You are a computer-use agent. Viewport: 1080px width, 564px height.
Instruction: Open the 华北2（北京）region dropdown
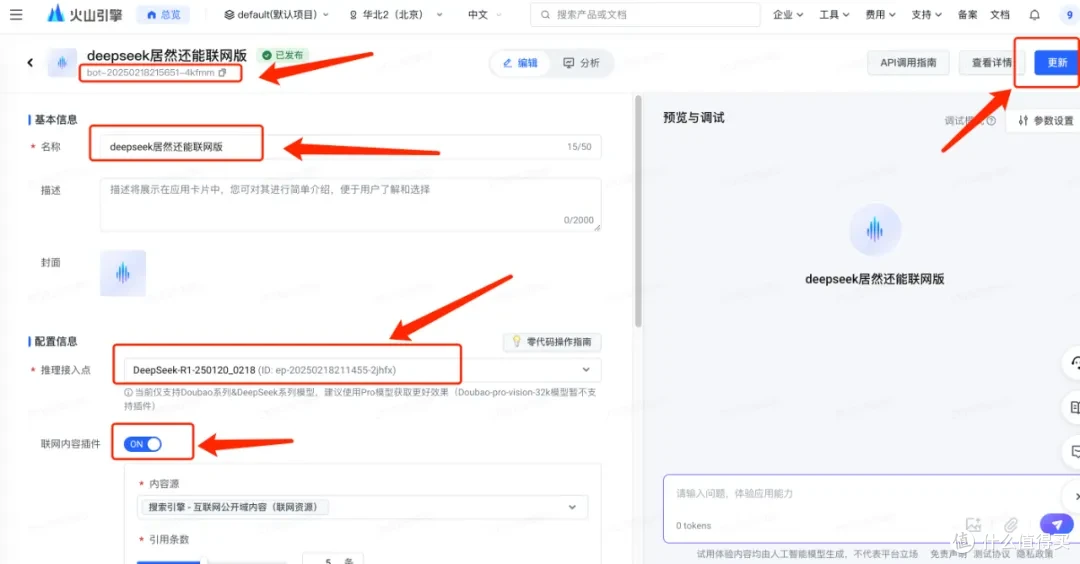click(x=395, y=14)
